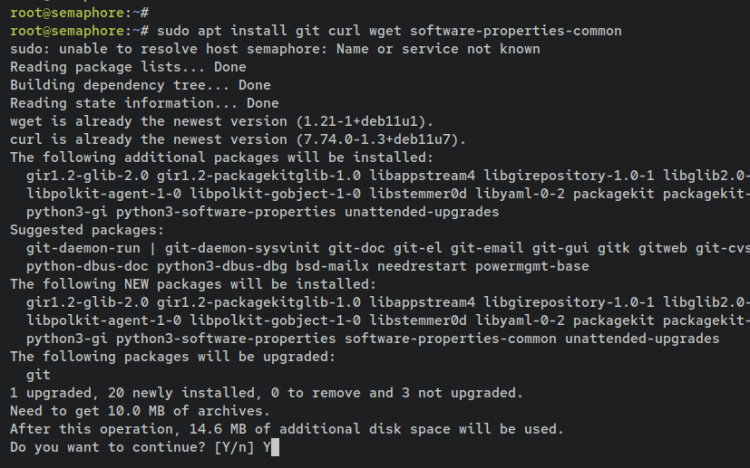
Task: Click the sudo apt install command text
Action: tap(391, 30)
